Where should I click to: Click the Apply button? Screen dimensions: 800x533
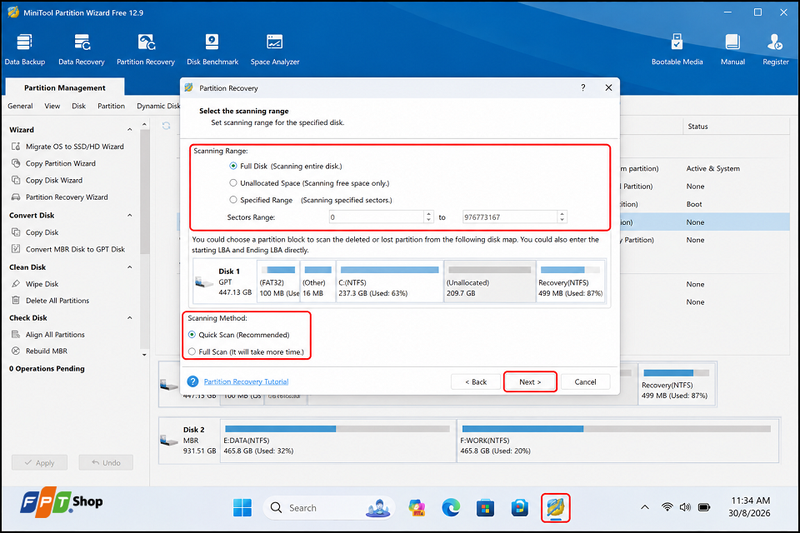coord(39,462)
